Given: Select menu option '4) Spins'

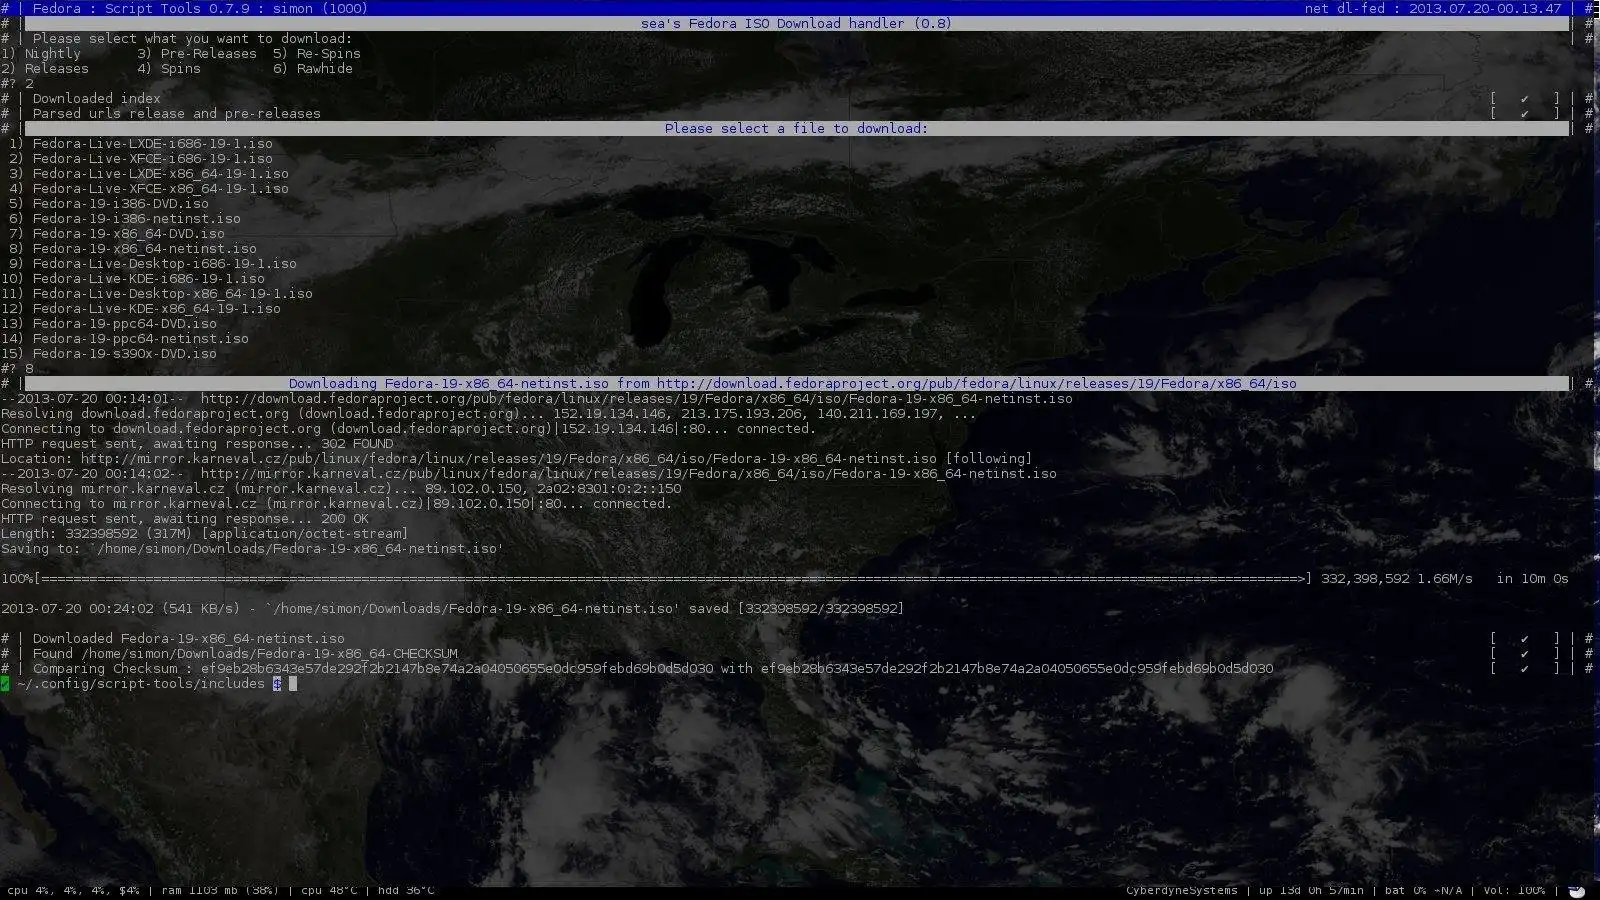Looking at the screenshot, I should click(169, 69).
